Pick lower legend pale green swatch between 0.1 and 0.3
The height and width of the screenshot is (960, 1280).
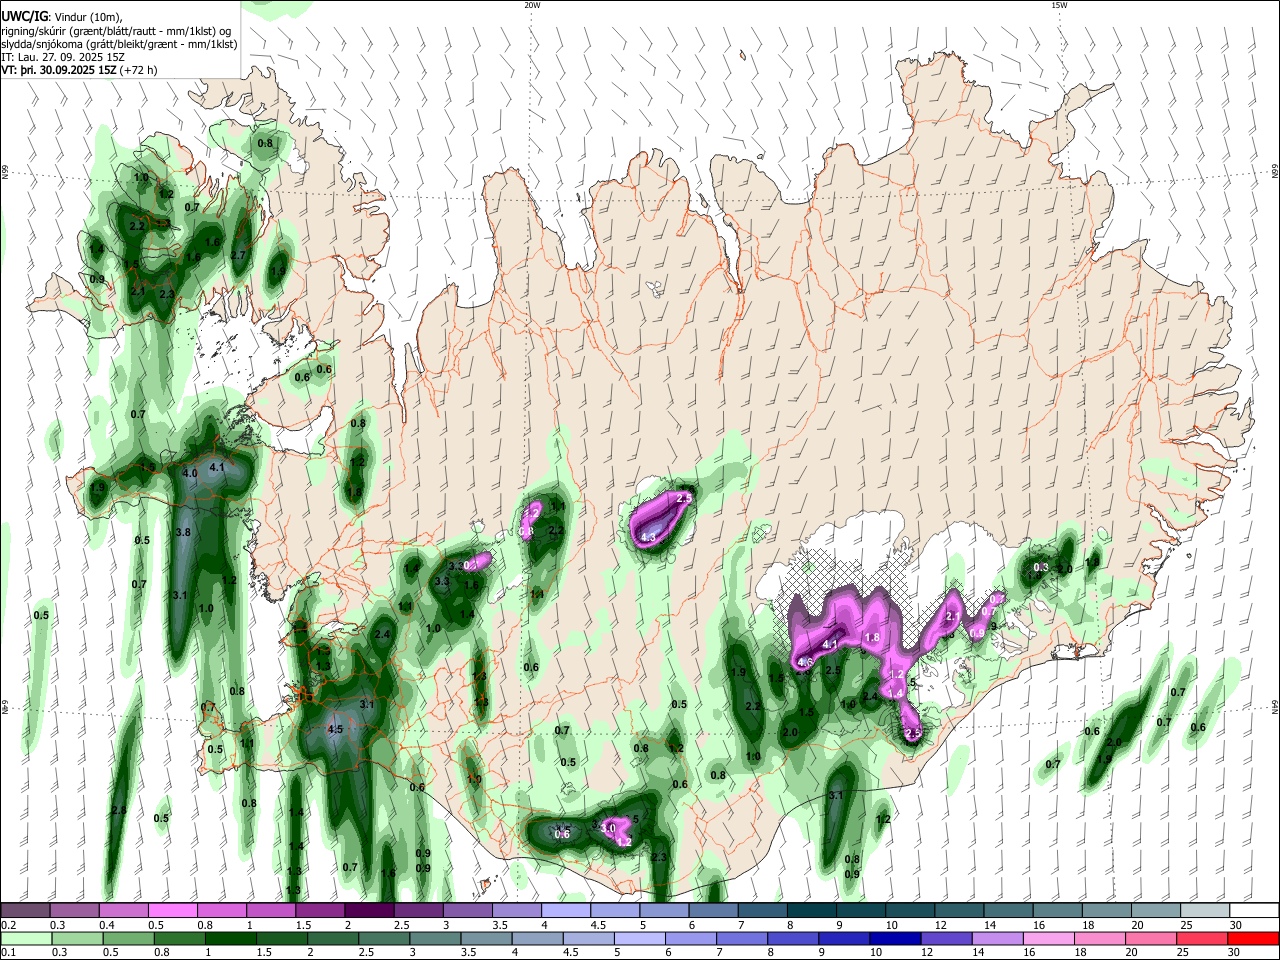[25, 938]
